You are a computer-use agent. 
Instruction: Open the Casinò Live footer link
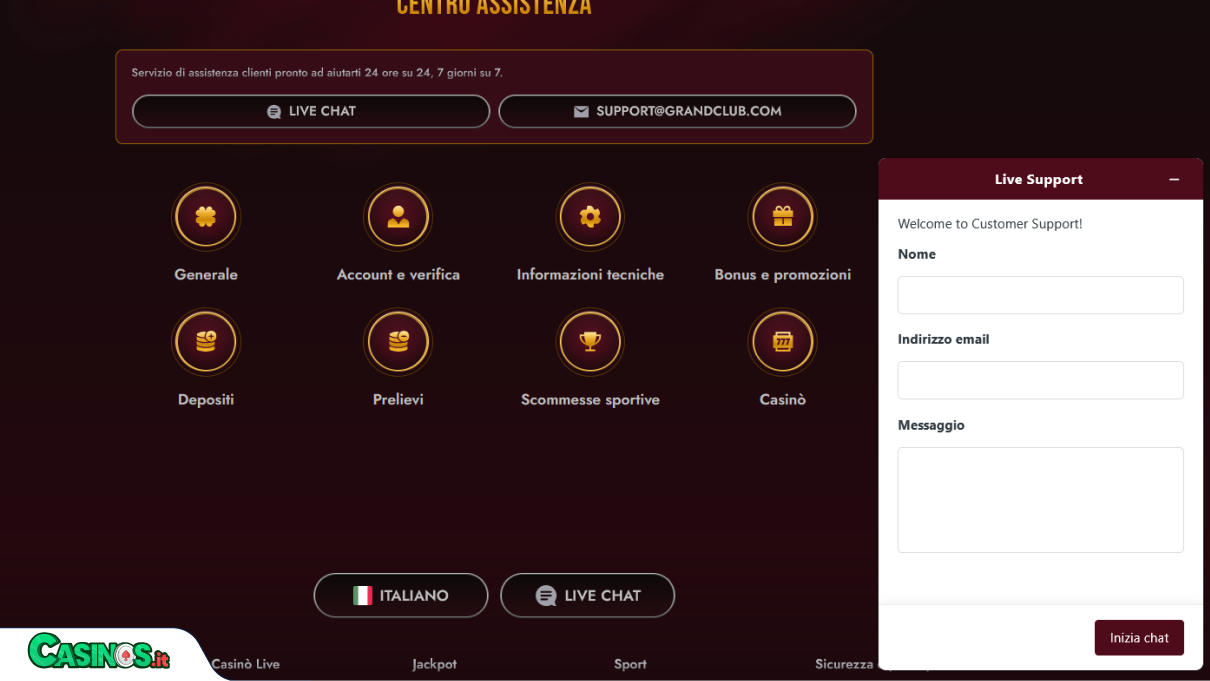click(246, 664)
